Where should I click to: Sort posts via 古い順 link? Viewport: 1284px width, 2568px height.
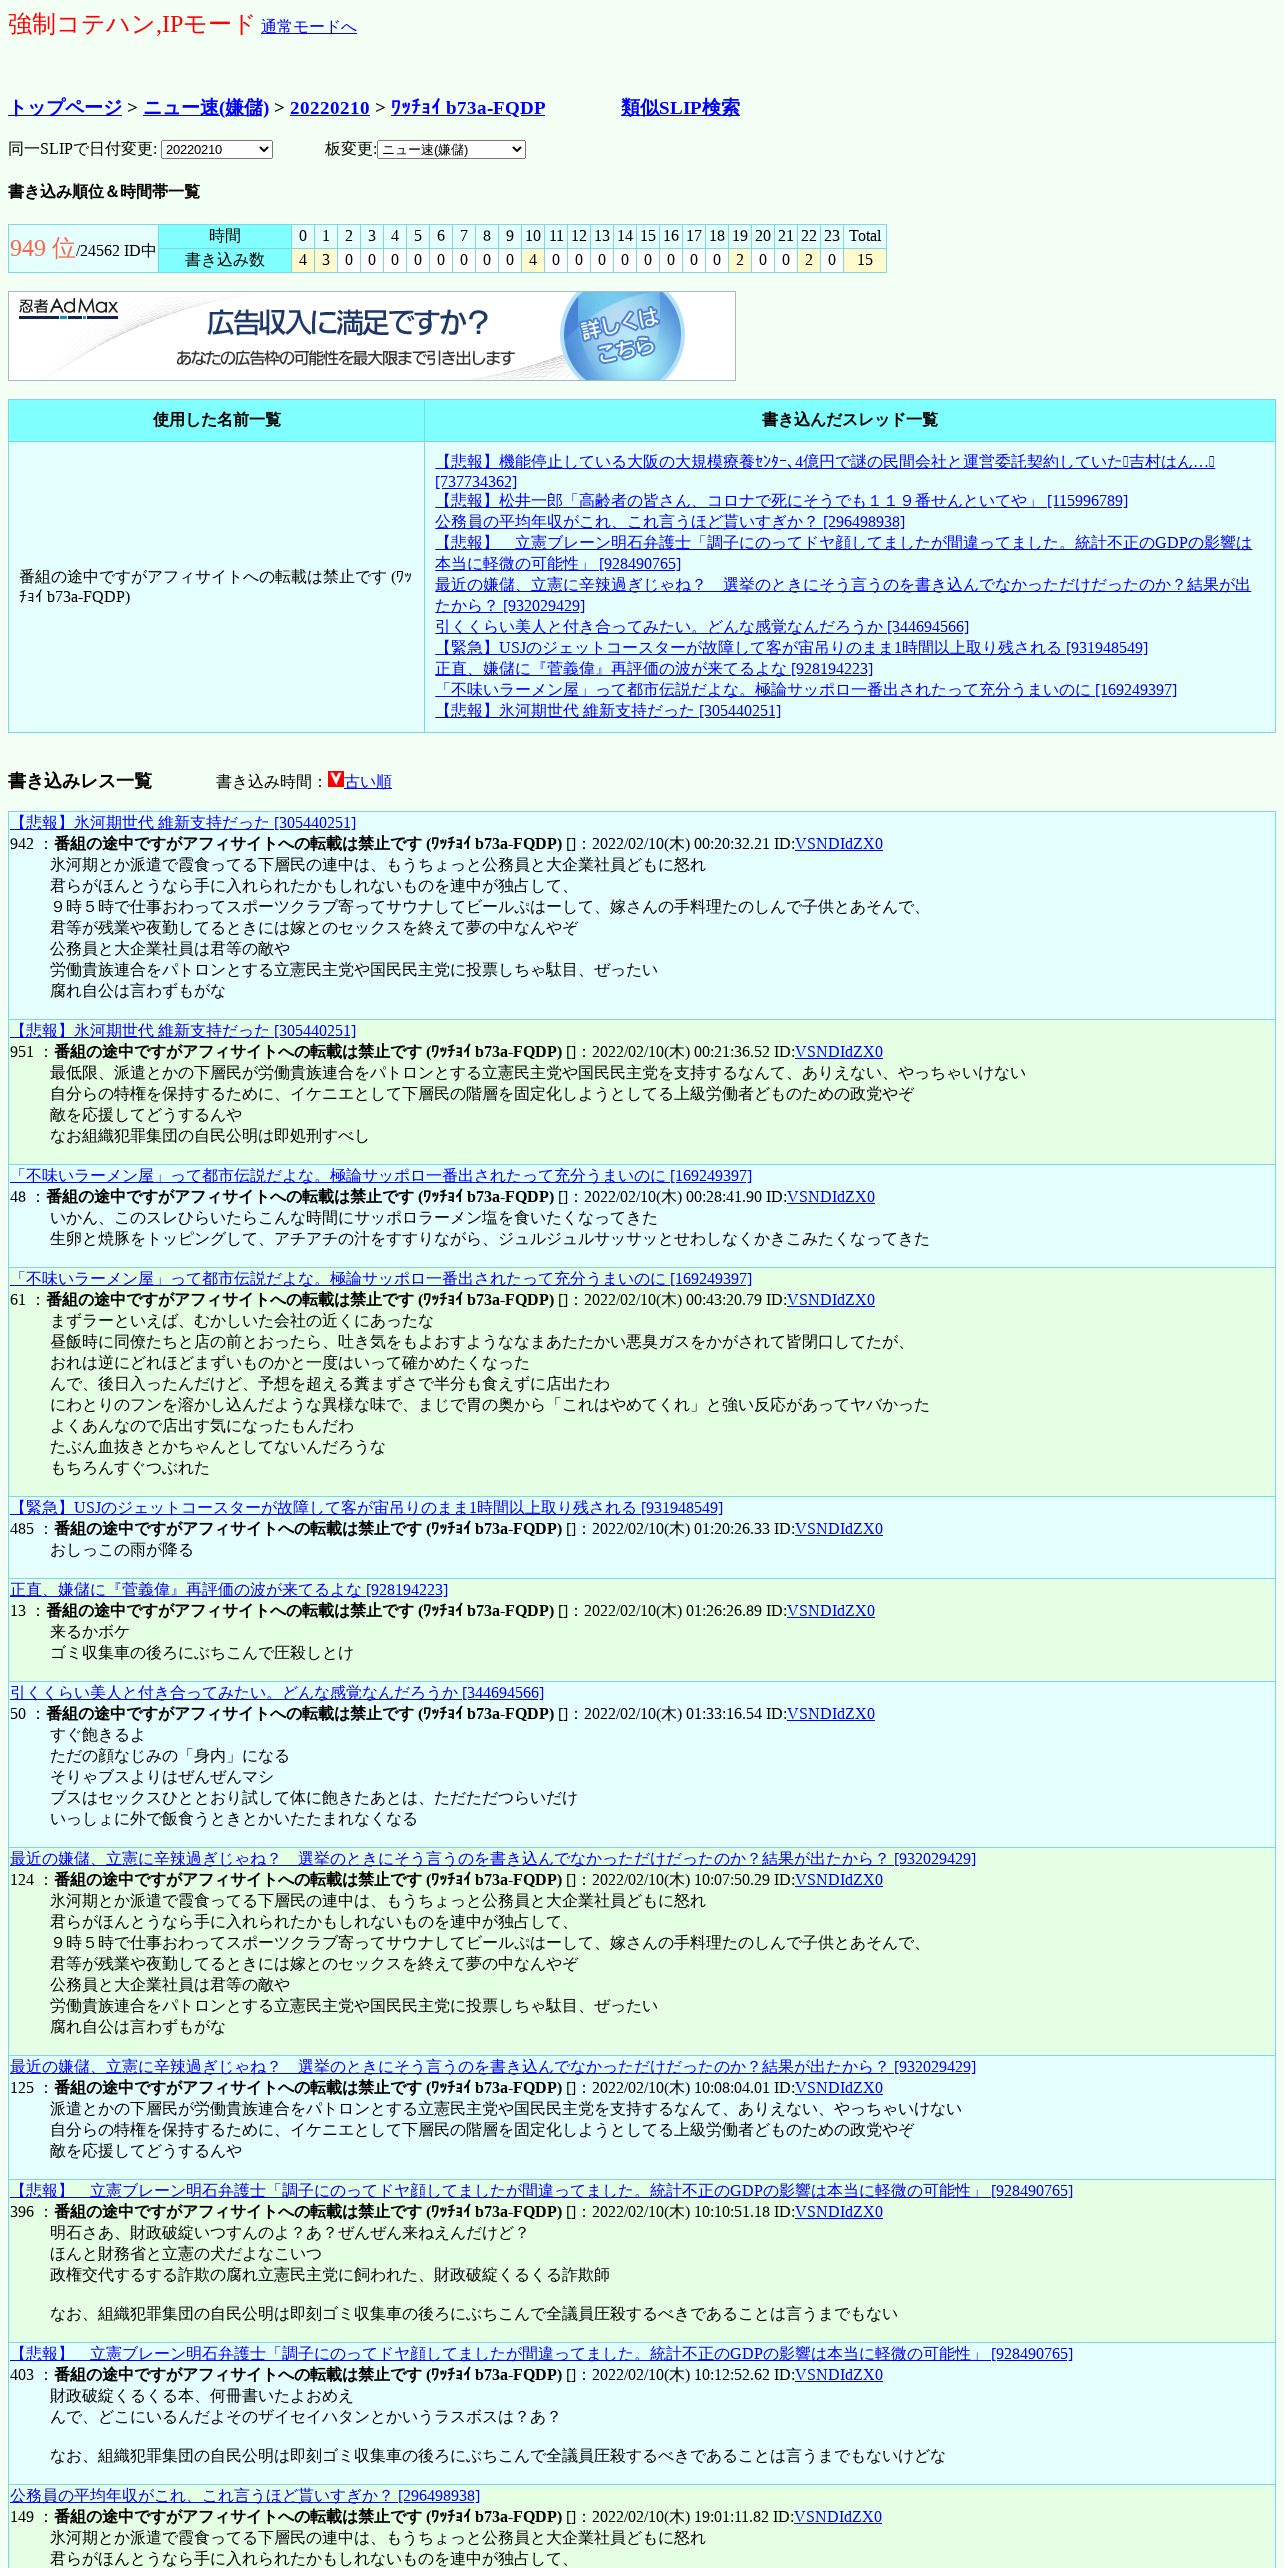coord(368,782)
